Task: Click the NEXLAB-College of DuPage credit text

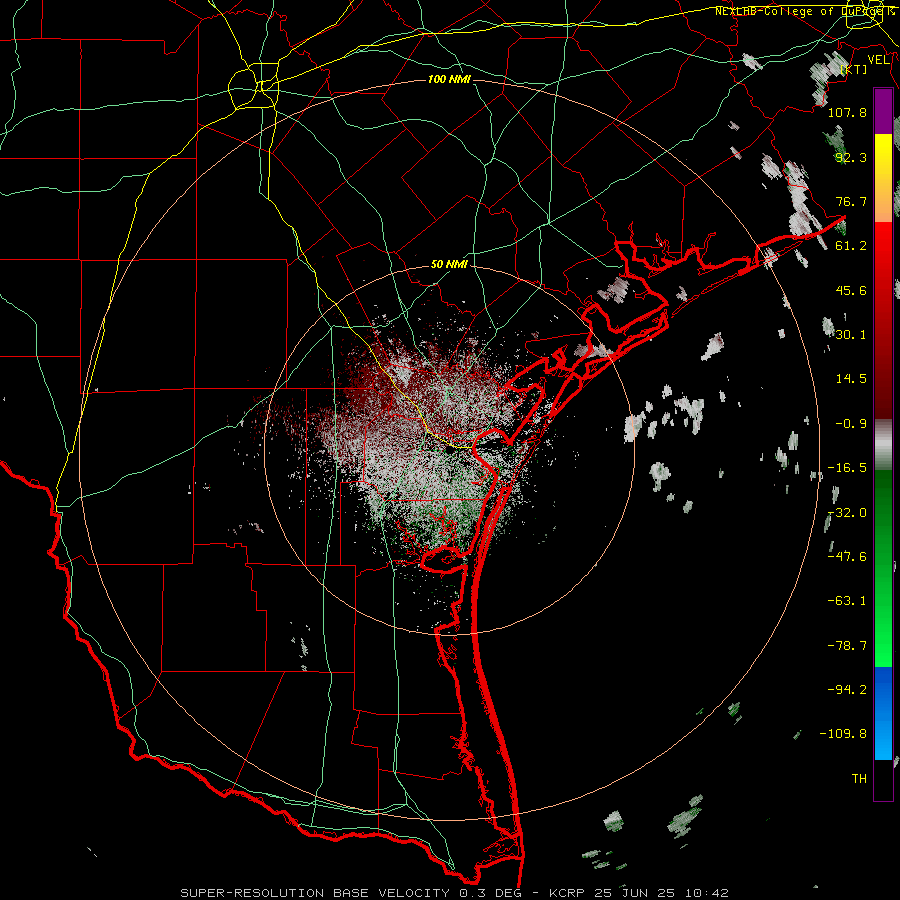Action: (x=806, y=11)
